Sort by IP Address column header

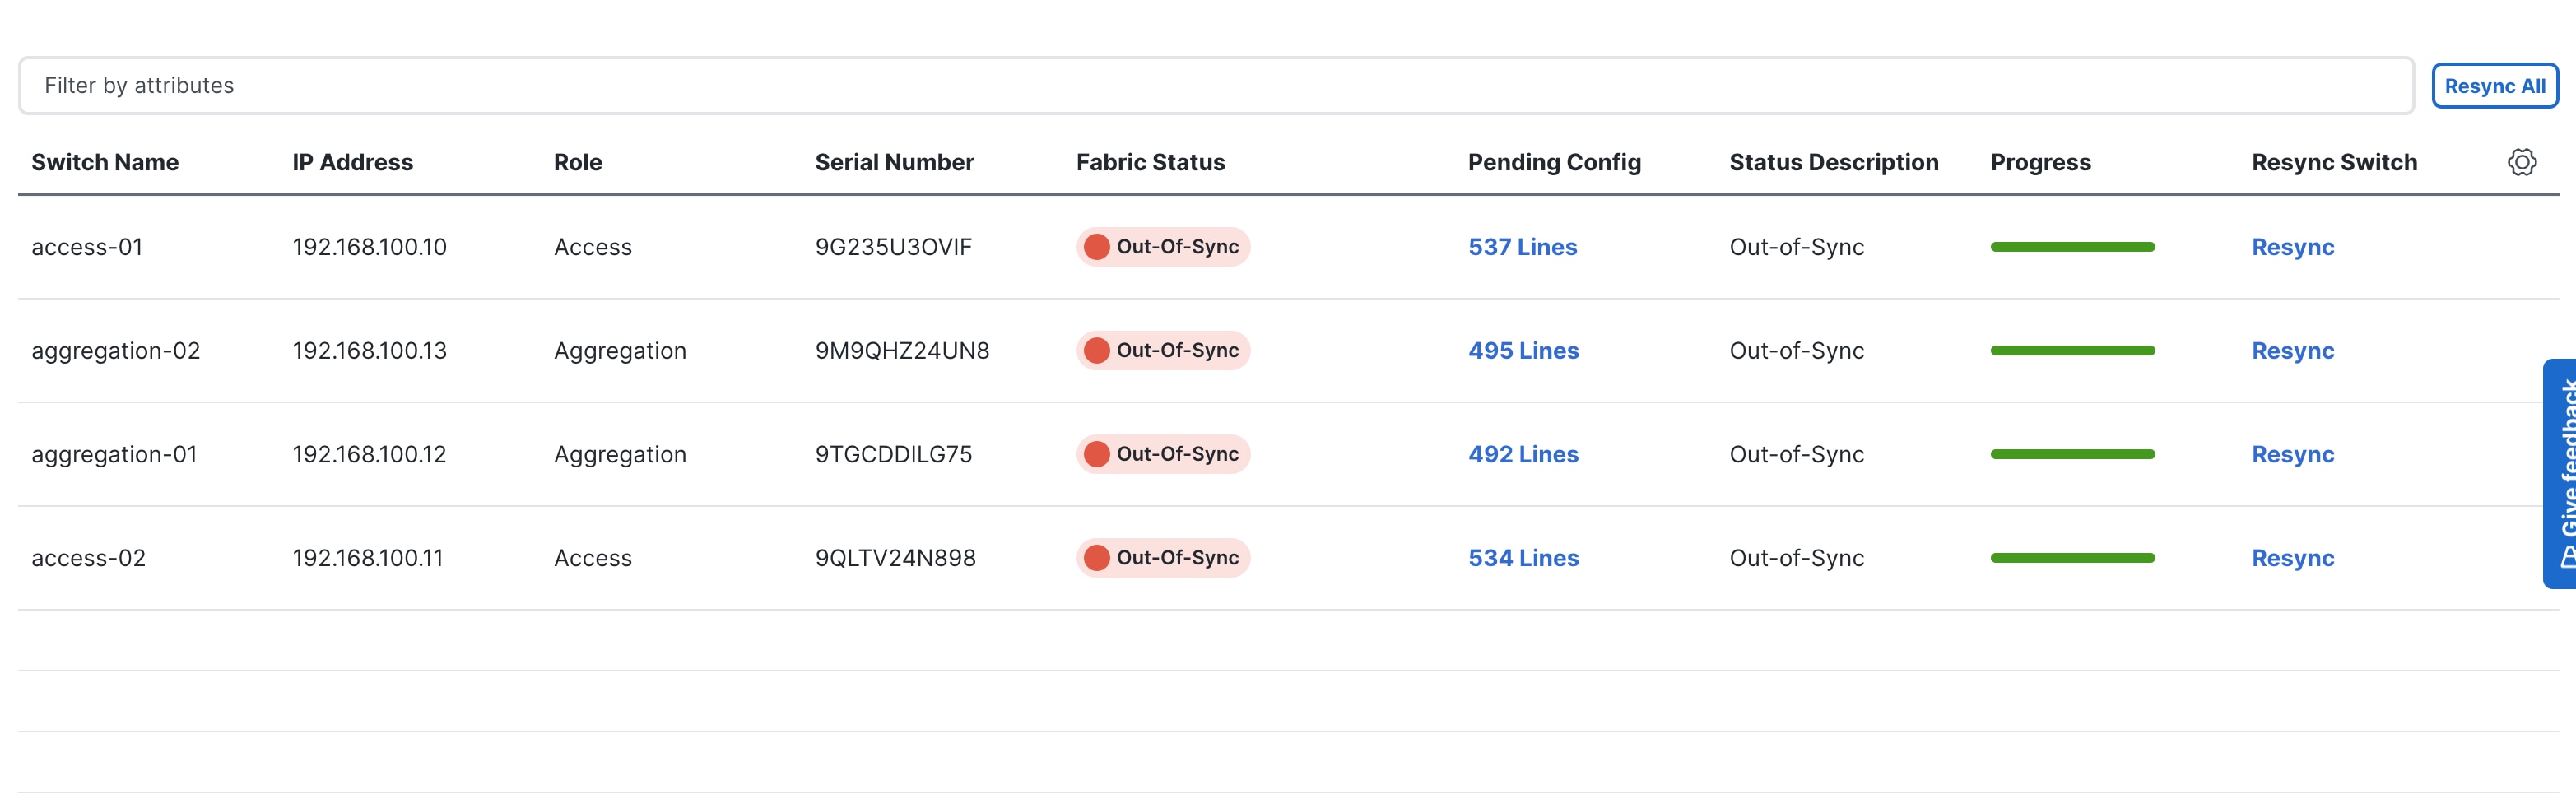coord(352,162)
